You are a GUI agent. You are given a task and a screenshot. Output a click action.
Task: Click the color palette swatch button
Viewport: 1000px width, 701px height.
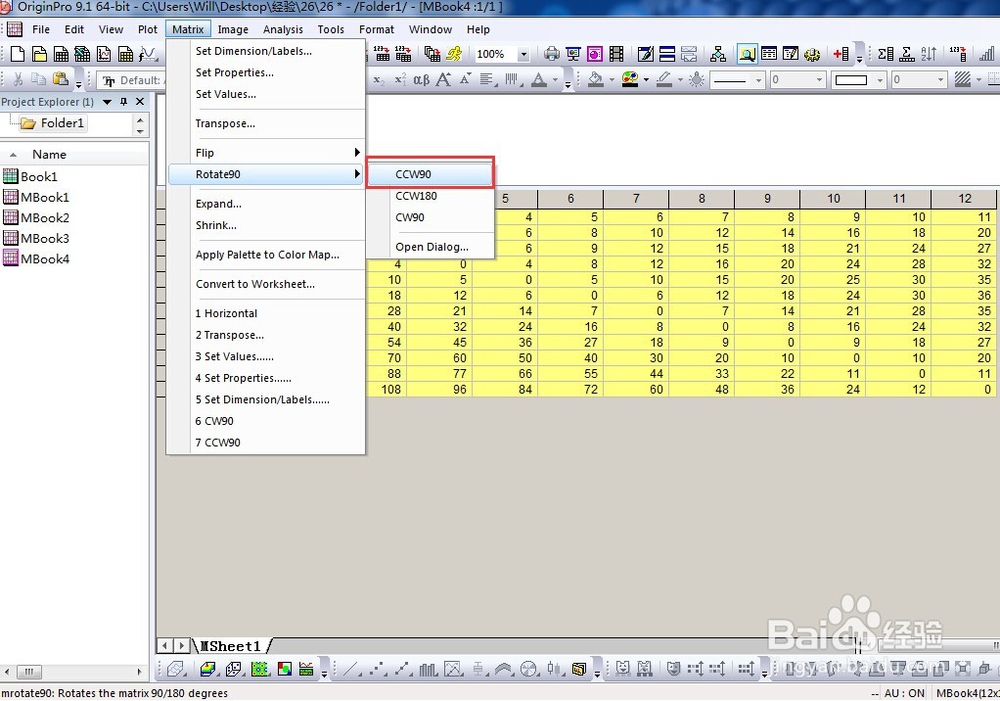(x=630, y=80)
